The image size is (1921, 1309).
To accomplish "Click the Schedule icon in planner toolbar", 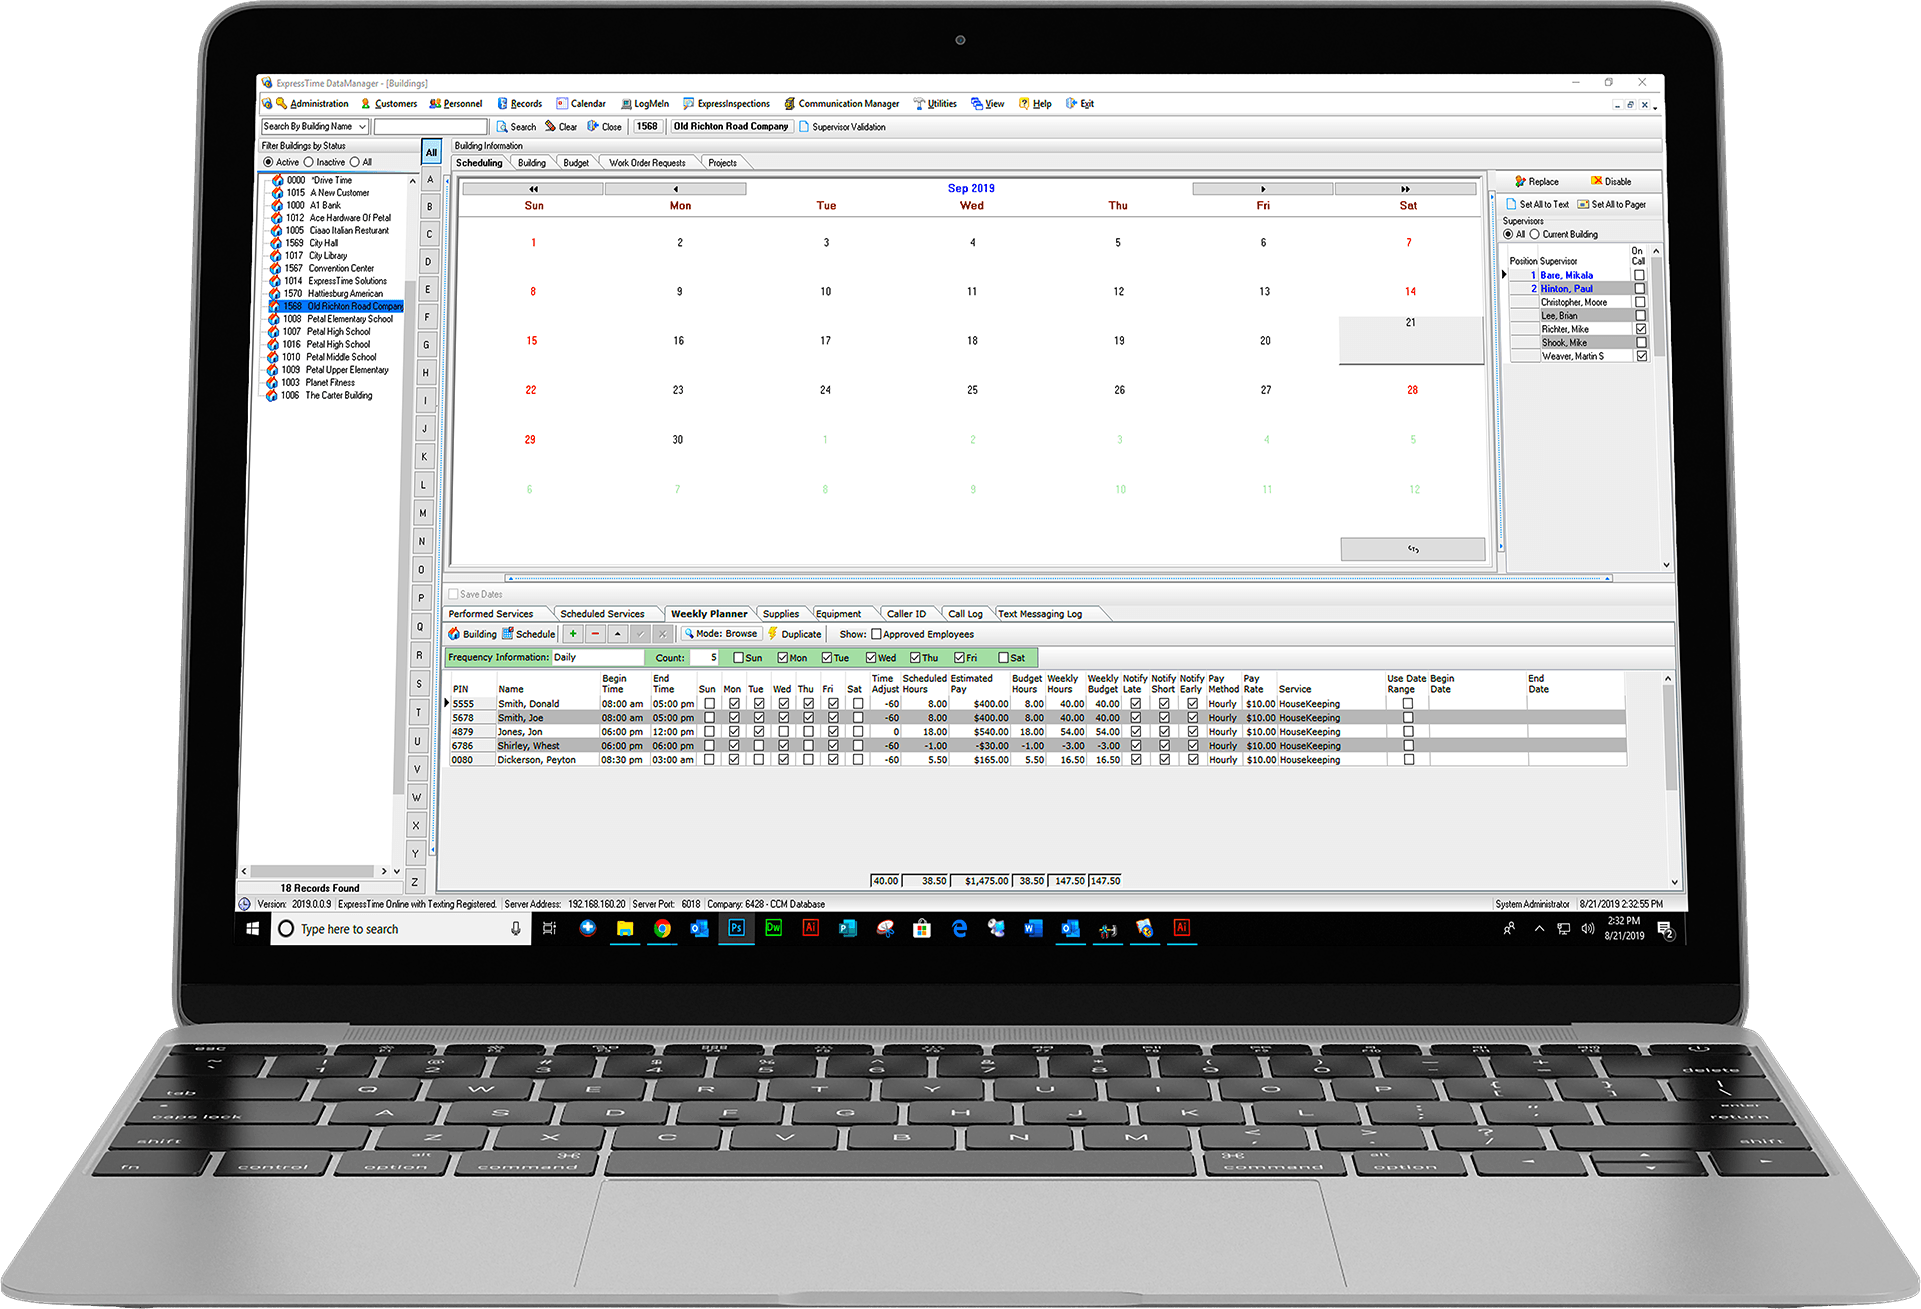I will pos(508,634).
